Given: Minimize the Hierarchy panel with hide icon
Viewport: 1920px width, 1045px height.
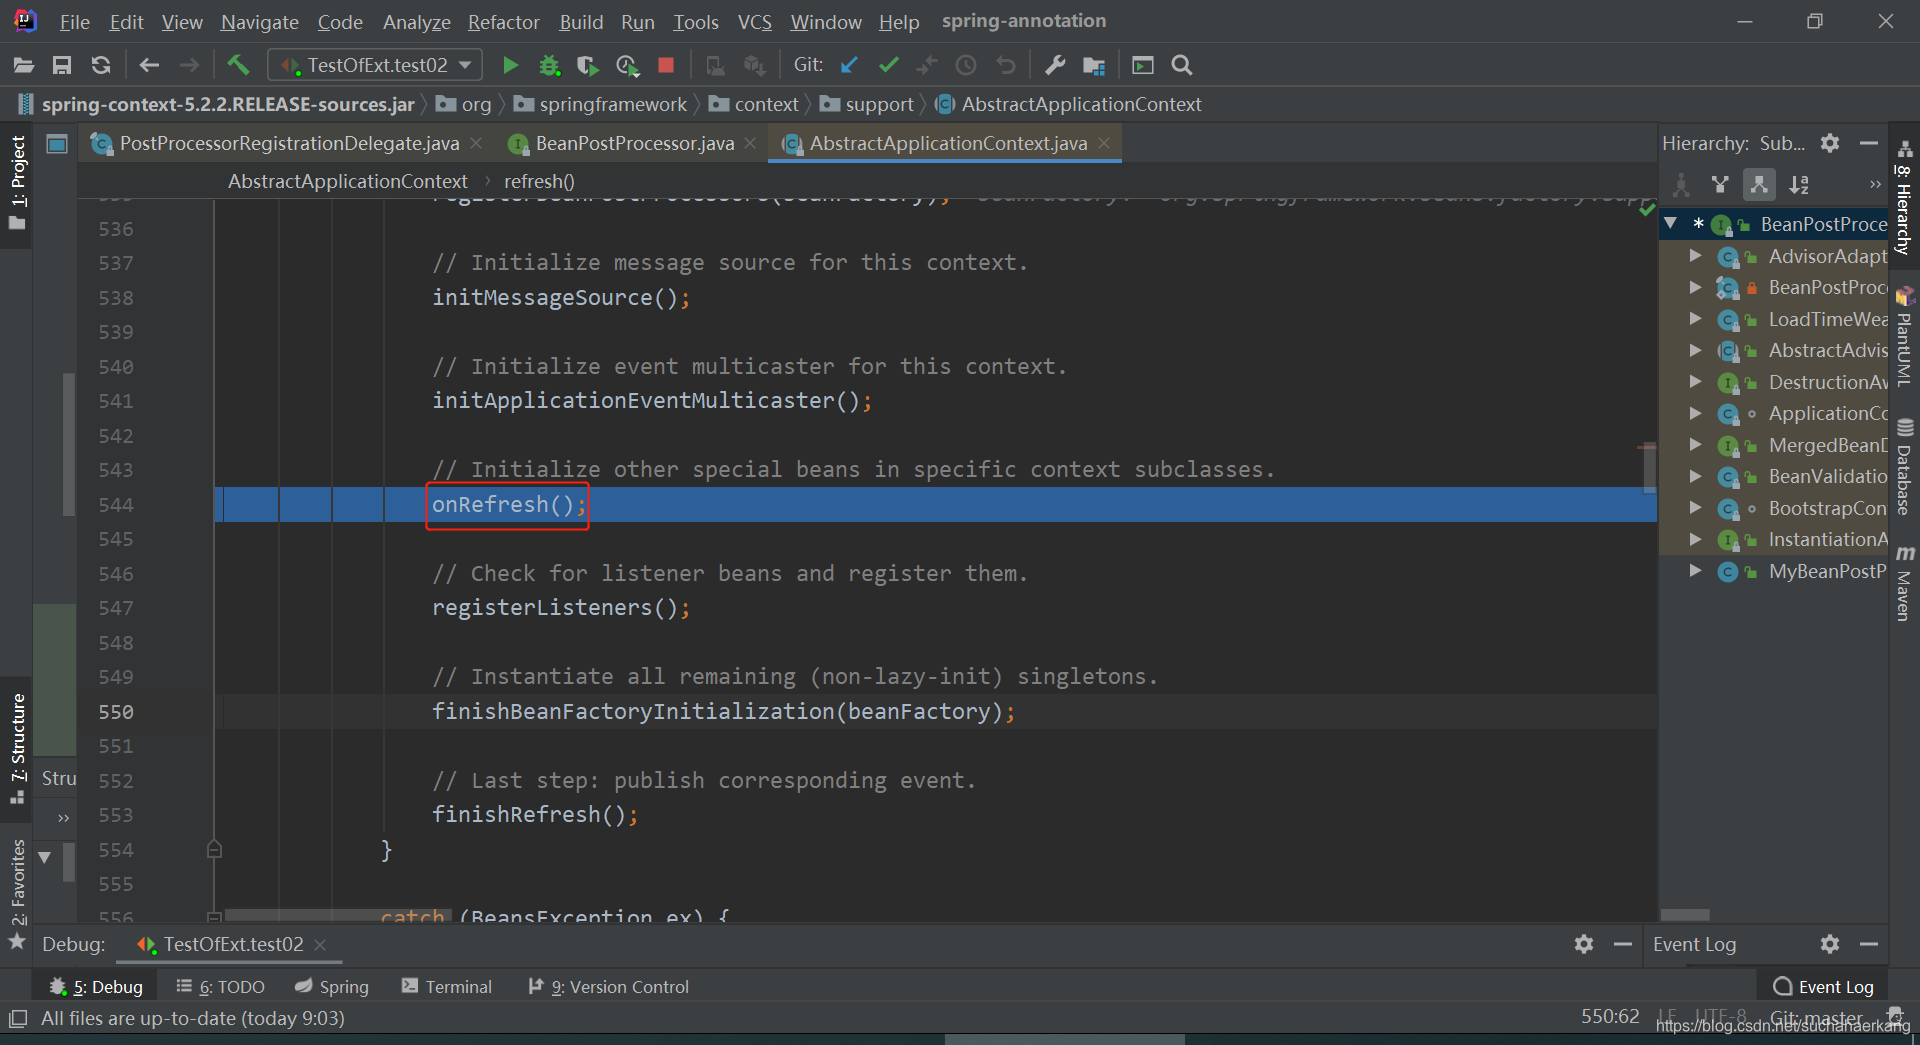Looking at the screenshot, I should (x=1868, y=143).
